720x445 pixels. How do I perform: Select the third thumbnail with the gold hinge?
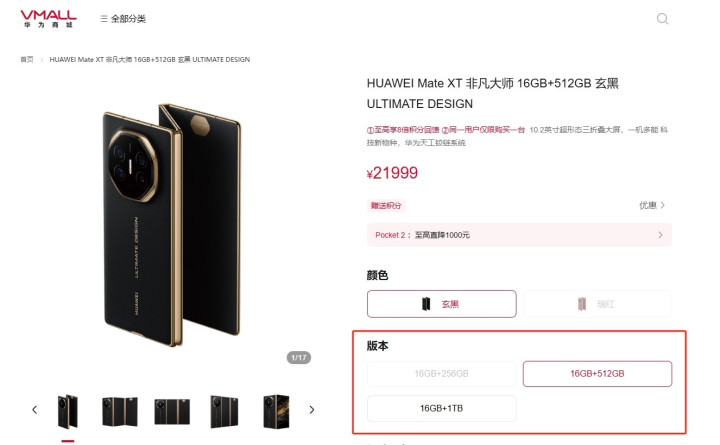tap(172, 411)
